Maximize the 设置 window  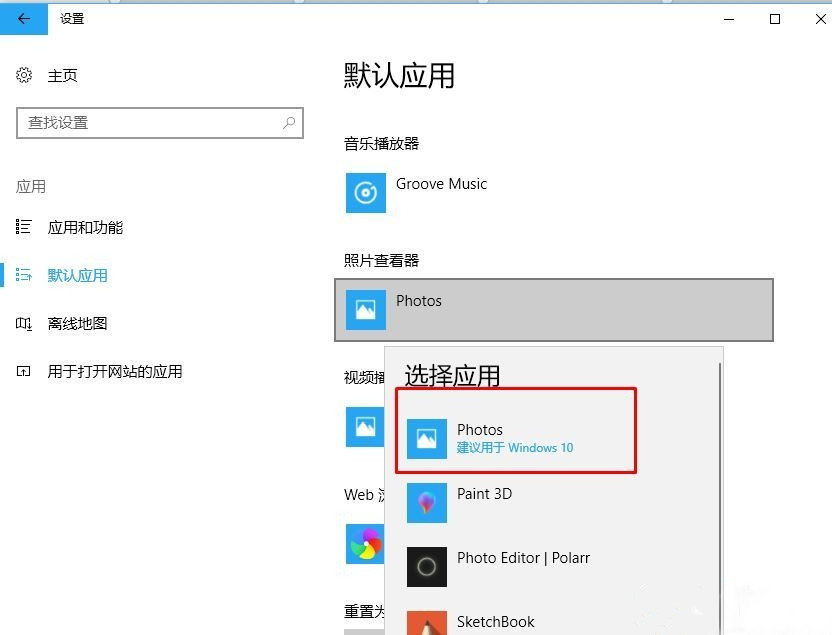(x=775, y=20)
